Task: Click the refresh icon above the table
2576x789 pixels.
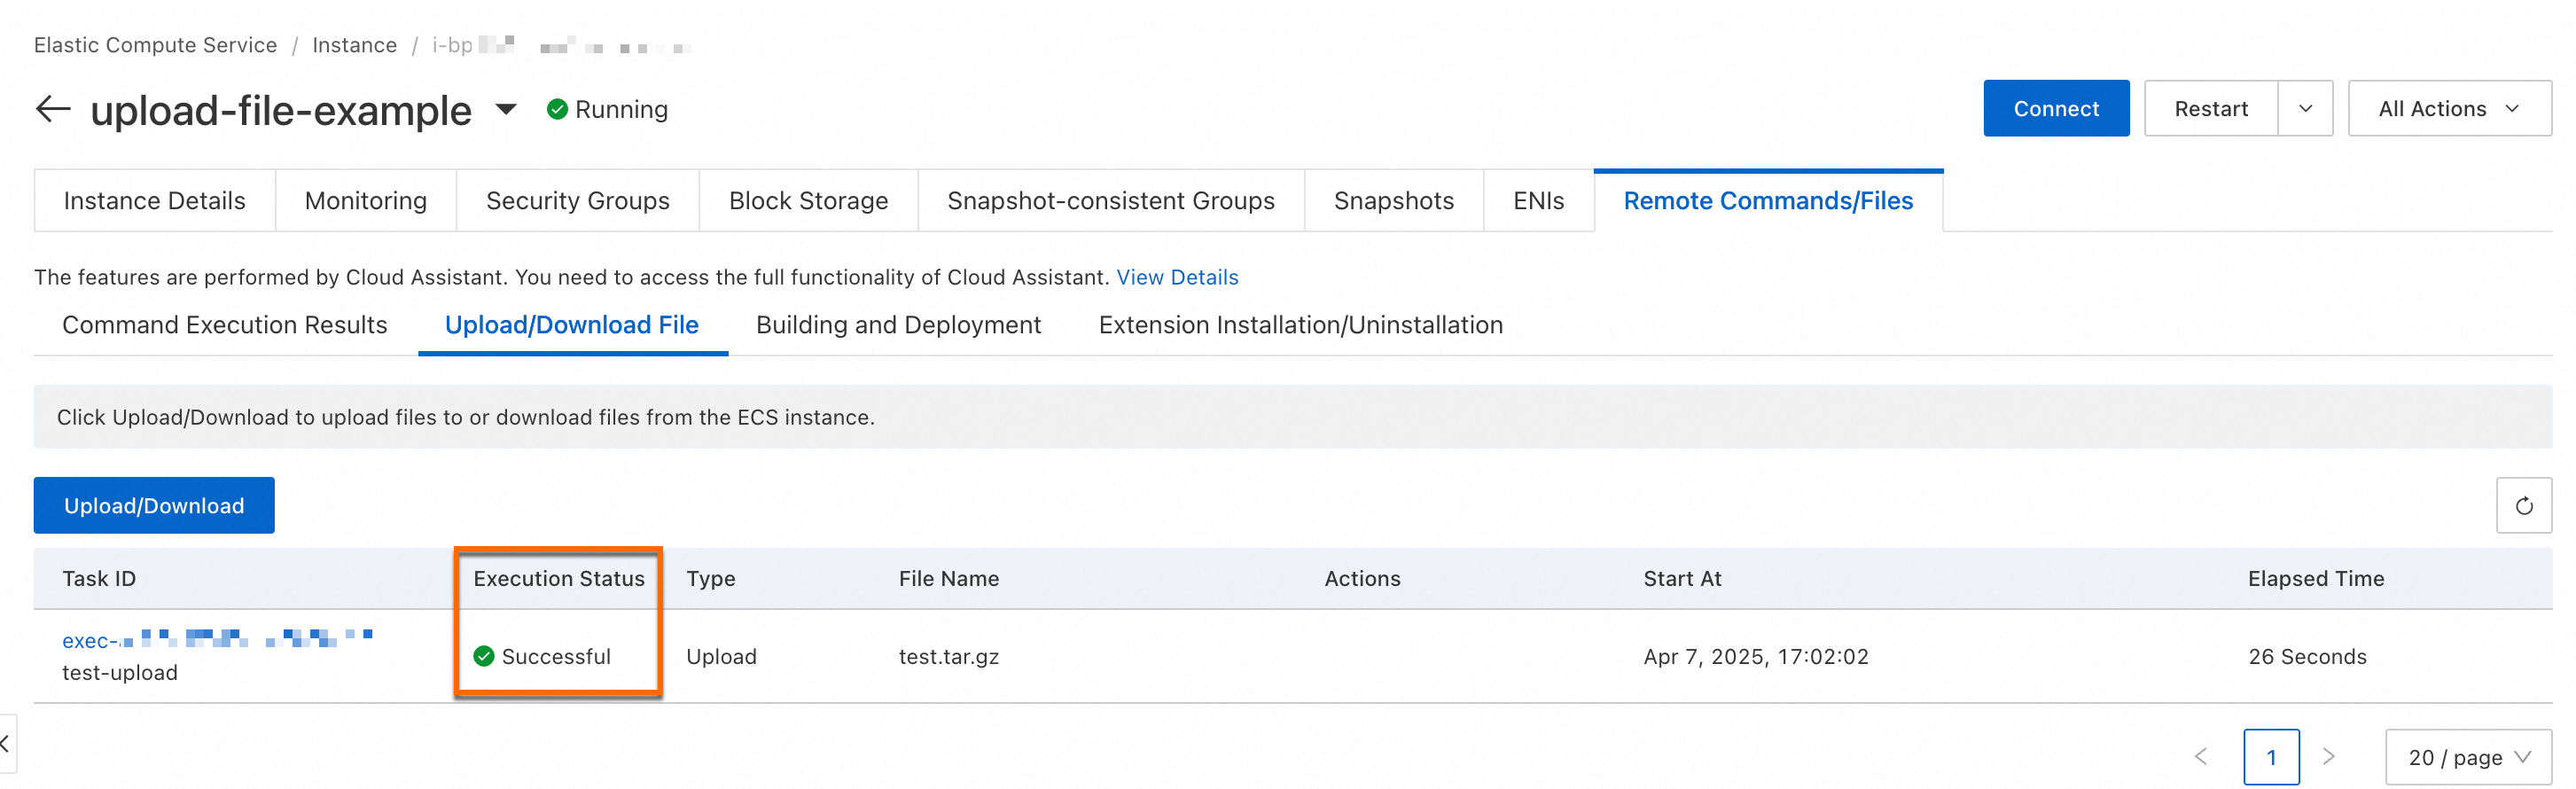Action: point(2523,506)
